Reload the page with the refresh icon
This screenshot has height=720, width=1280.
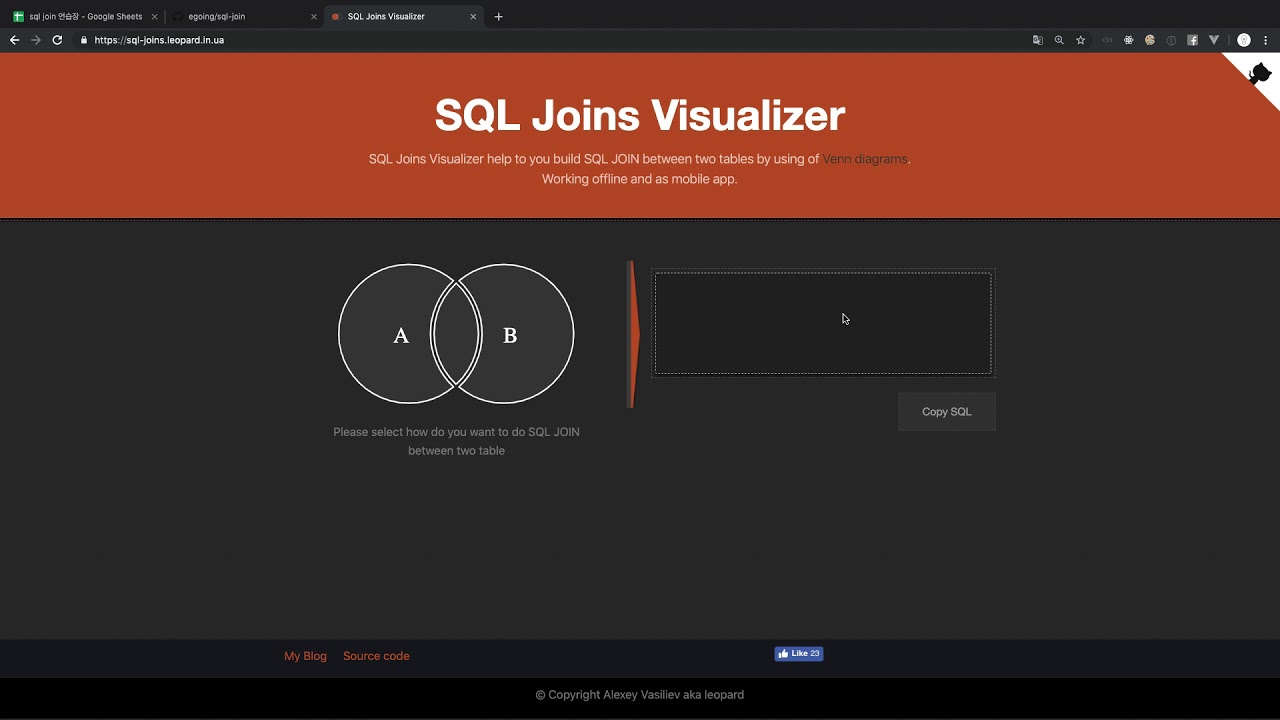click(57, 40)
